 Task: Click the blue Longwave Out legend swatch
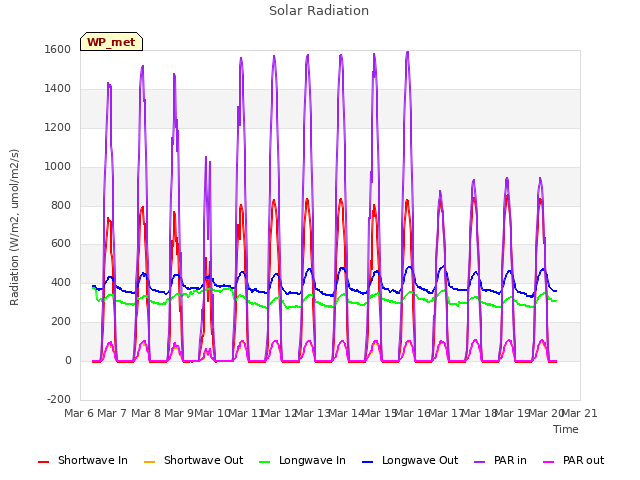tap(367, 462)
